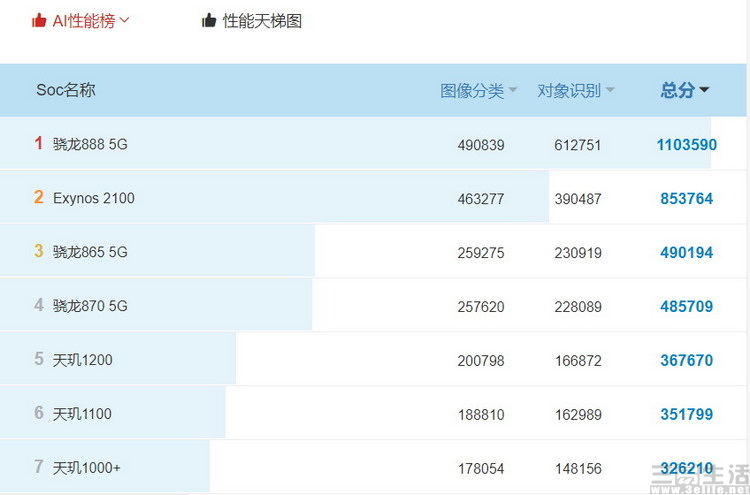Screen dimensions: 750x495
Task: Select the AI性能榜 tab label
Action: pos(84,21)
